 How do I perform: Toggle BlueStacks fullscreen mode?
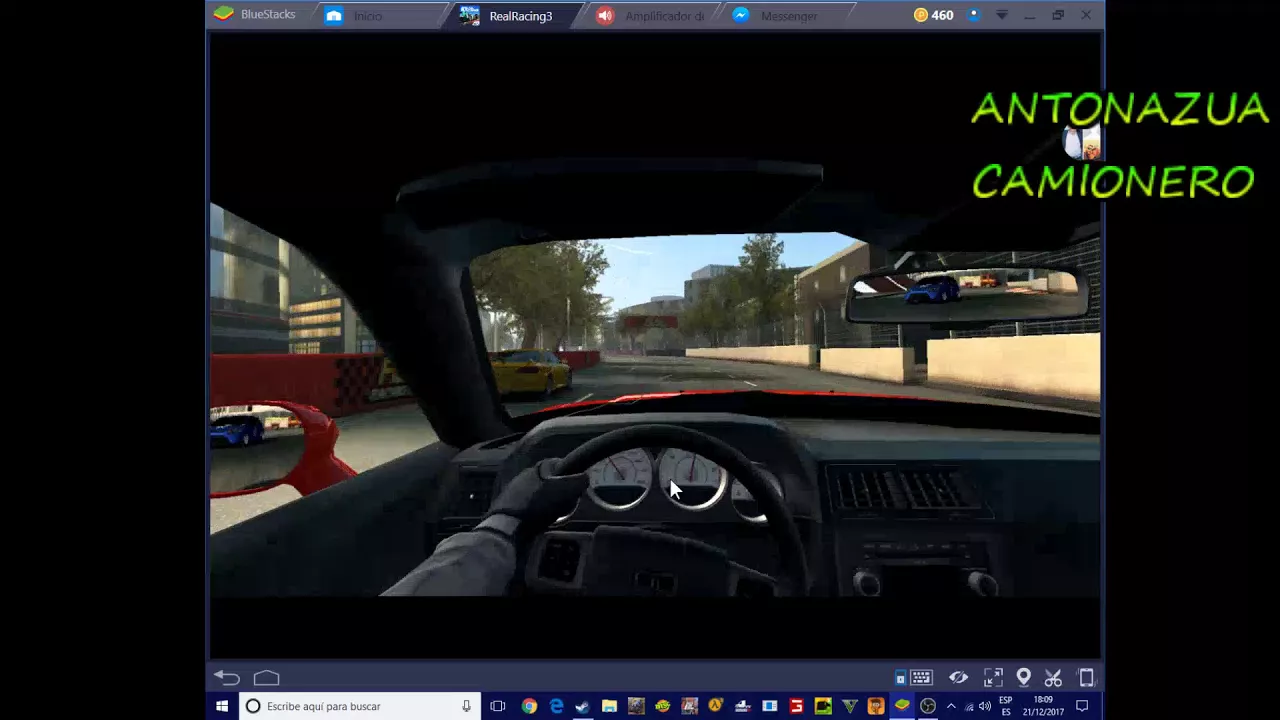click(x=992, y=677)
